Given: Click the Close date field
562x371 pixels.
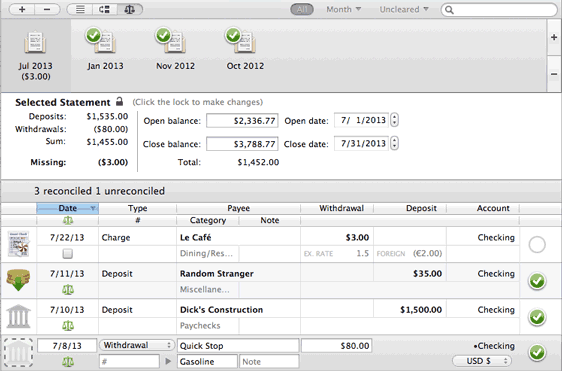Looking at the screenshot, I should [361, 143].
